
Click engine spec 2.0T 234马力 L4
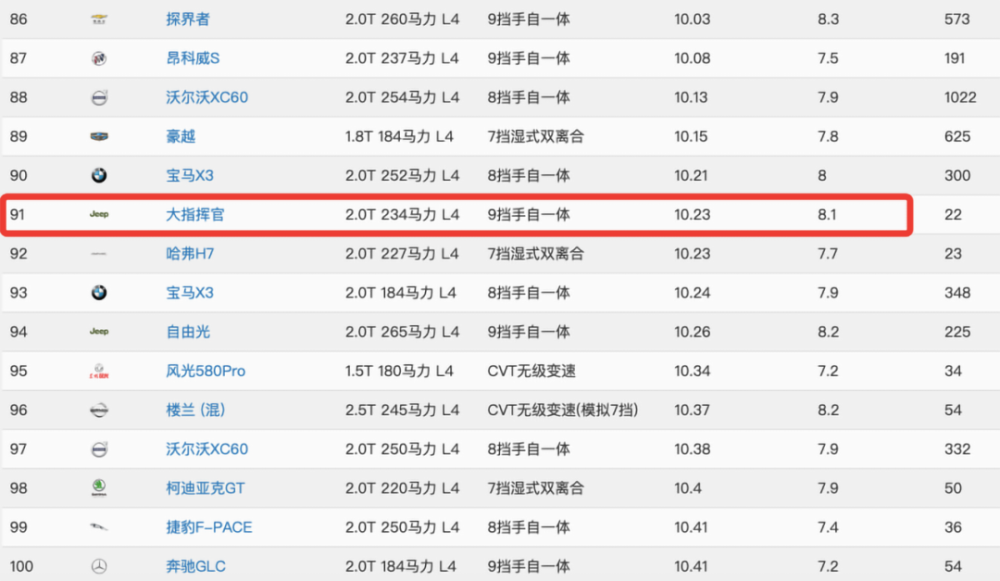point(402,215)
